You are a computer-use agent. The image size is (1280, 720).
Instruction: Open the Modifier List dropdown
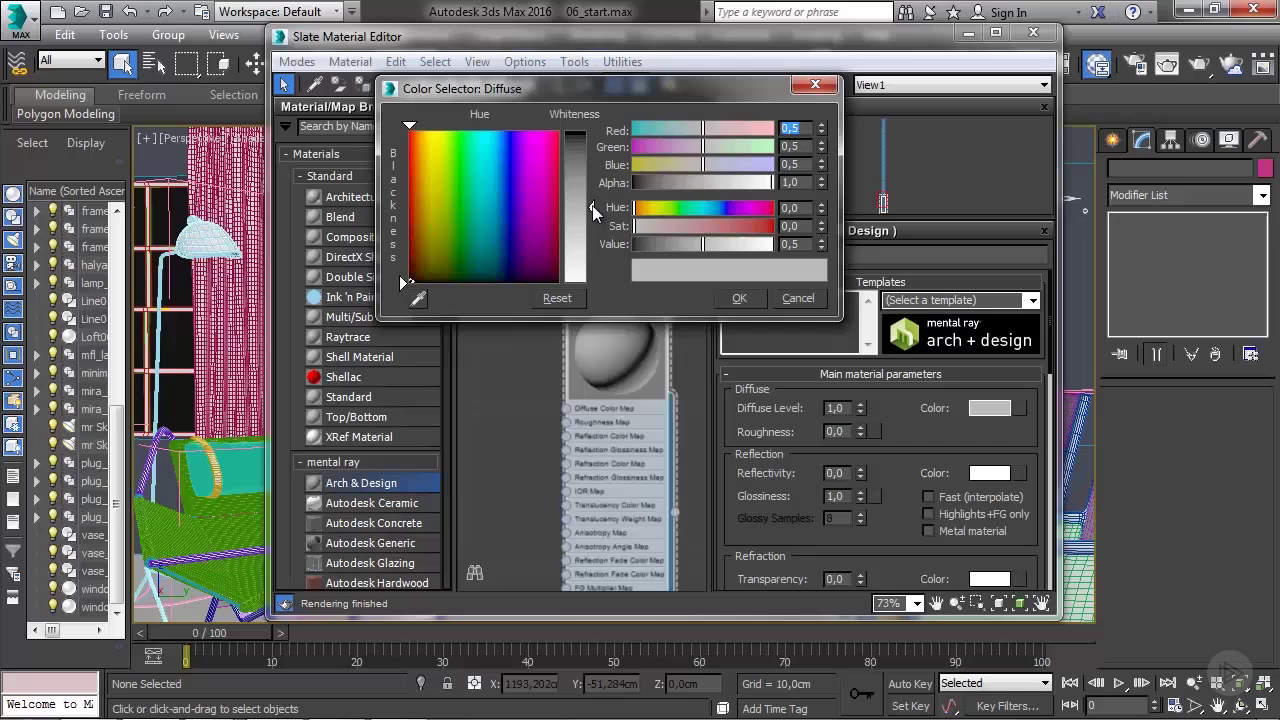[1189, 195]
